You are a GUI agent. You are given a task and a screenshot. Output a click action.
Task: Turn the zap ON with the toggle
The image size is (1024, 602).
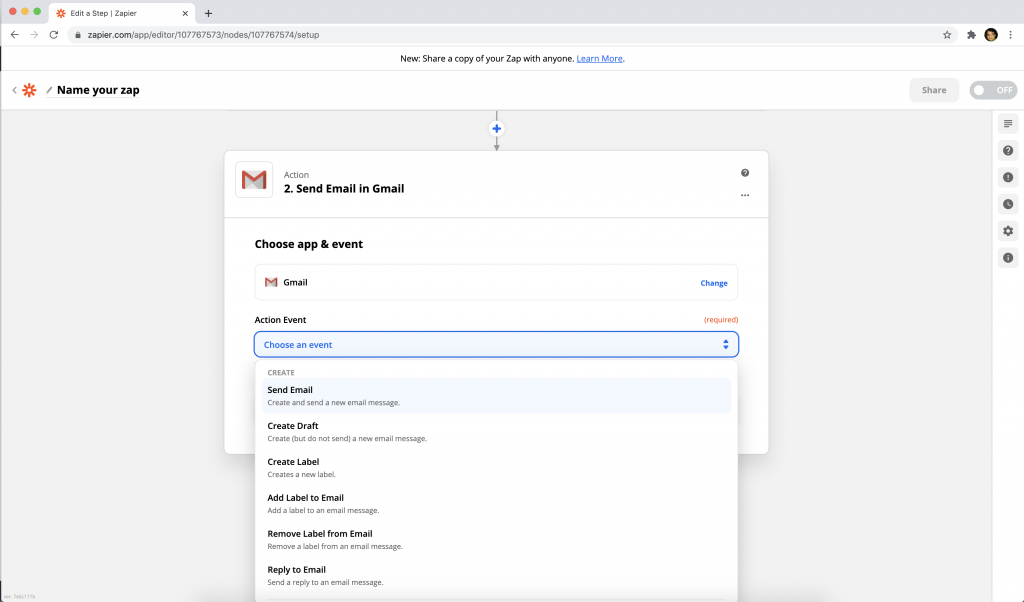[993, 90]
